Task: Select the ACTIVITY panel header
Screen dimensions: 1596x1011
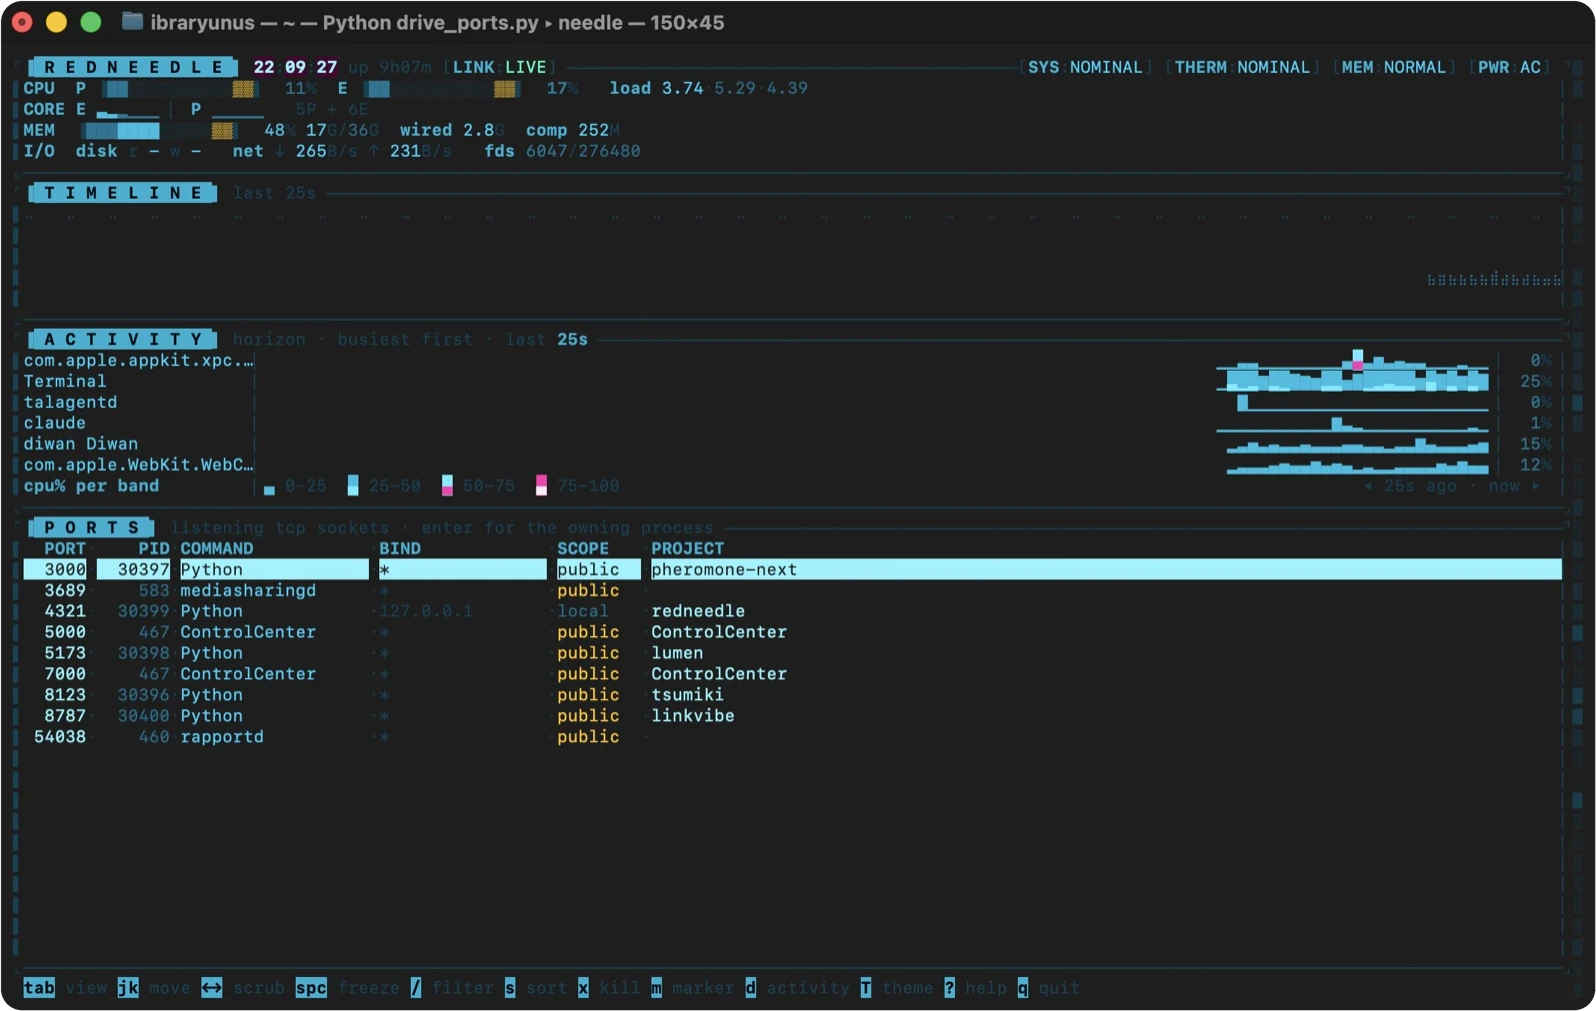Action: pyautogui.click(x=123, y=339)
